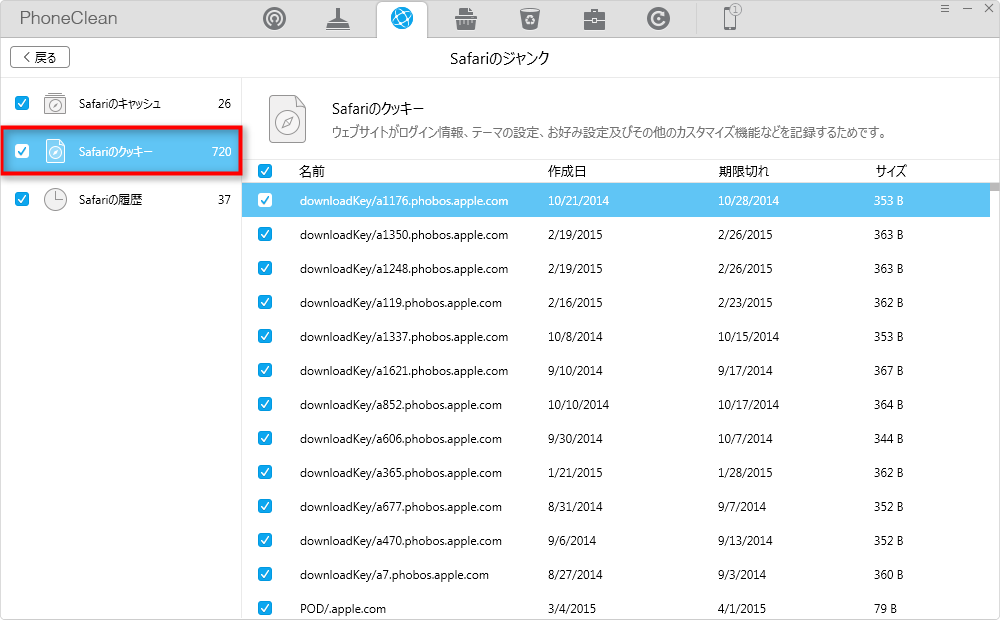Select downloadKey/a606.phobos.apple.com cookie name
This screenshot has height=620, width=1000.
pyautogui.click(x=401, y=439)
